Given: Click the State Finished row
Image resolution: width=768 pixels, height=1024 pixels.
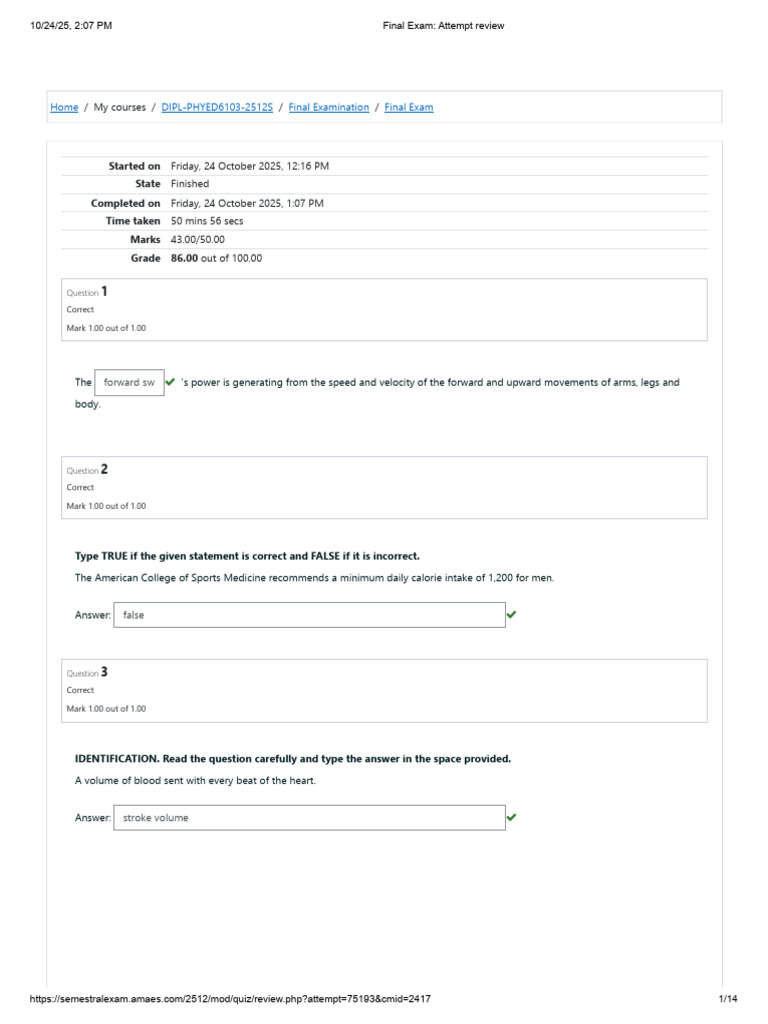Looking at the screenshot, I should [384, 184].
